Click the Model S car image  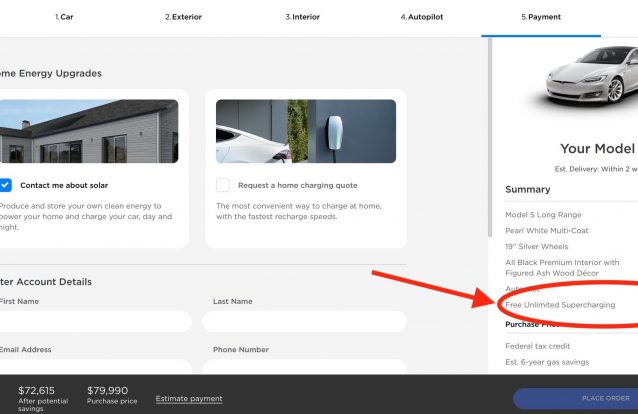(592, 77)
